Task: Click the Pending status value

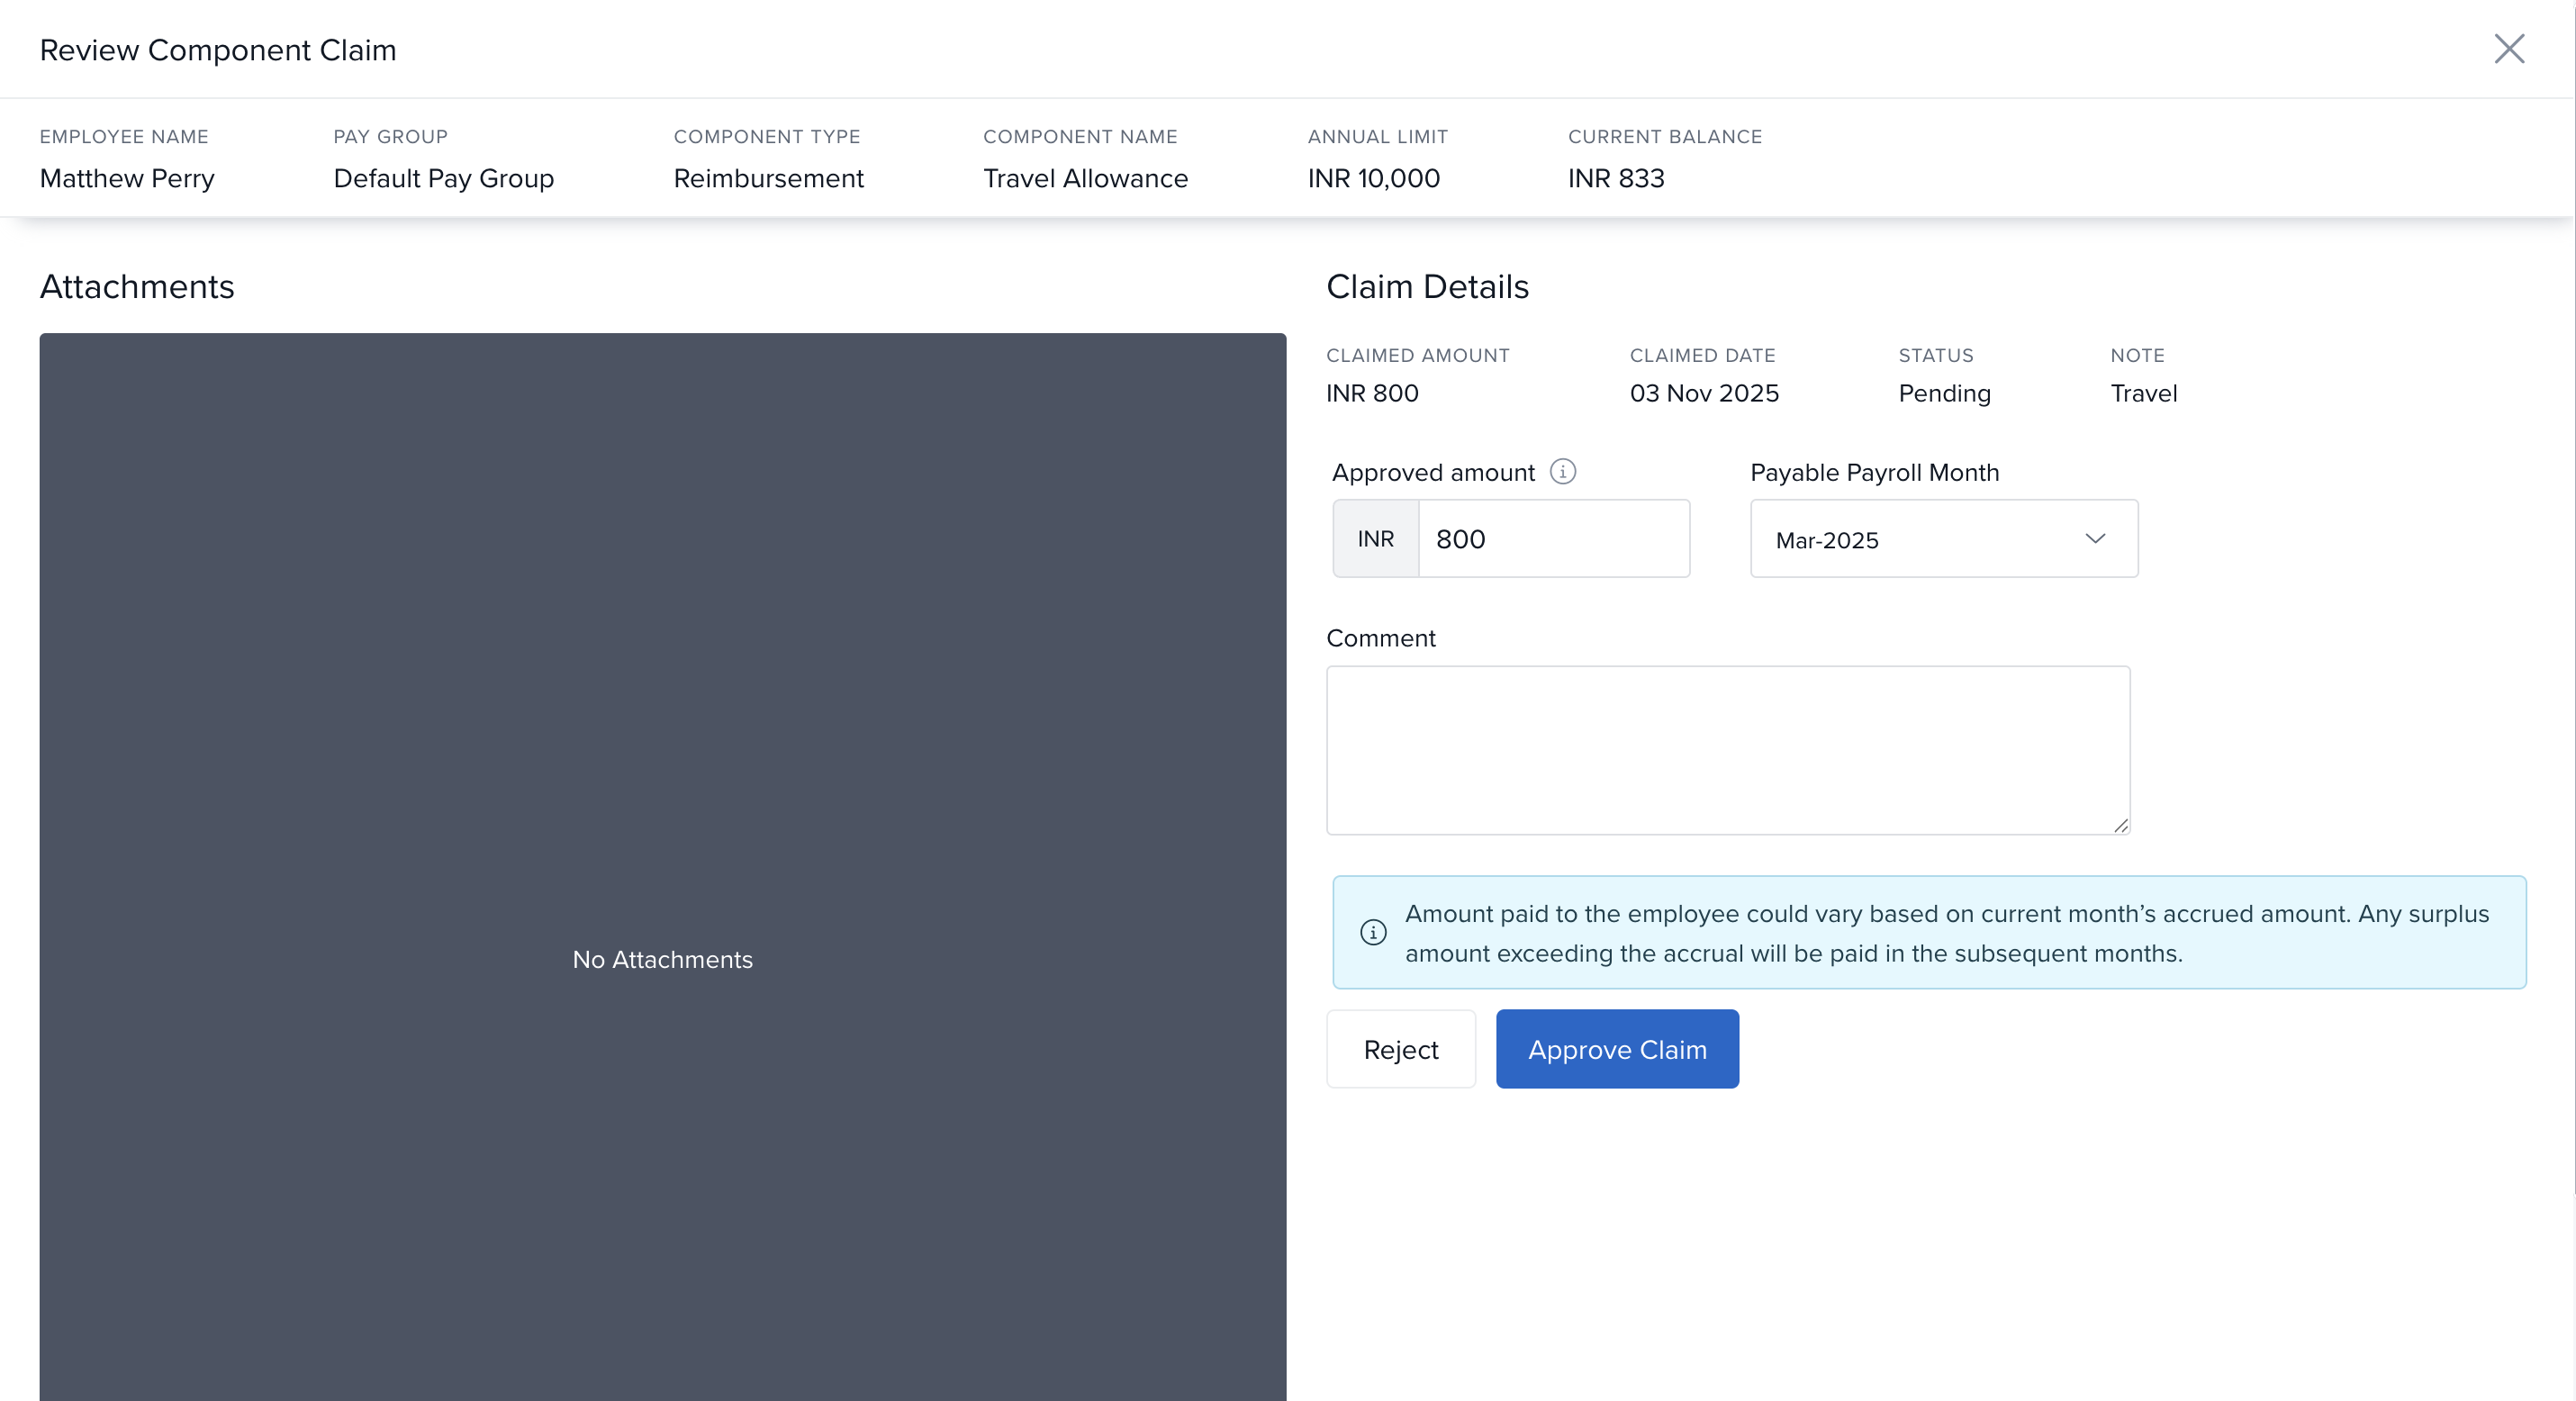Action: [x=1944, y=393]
